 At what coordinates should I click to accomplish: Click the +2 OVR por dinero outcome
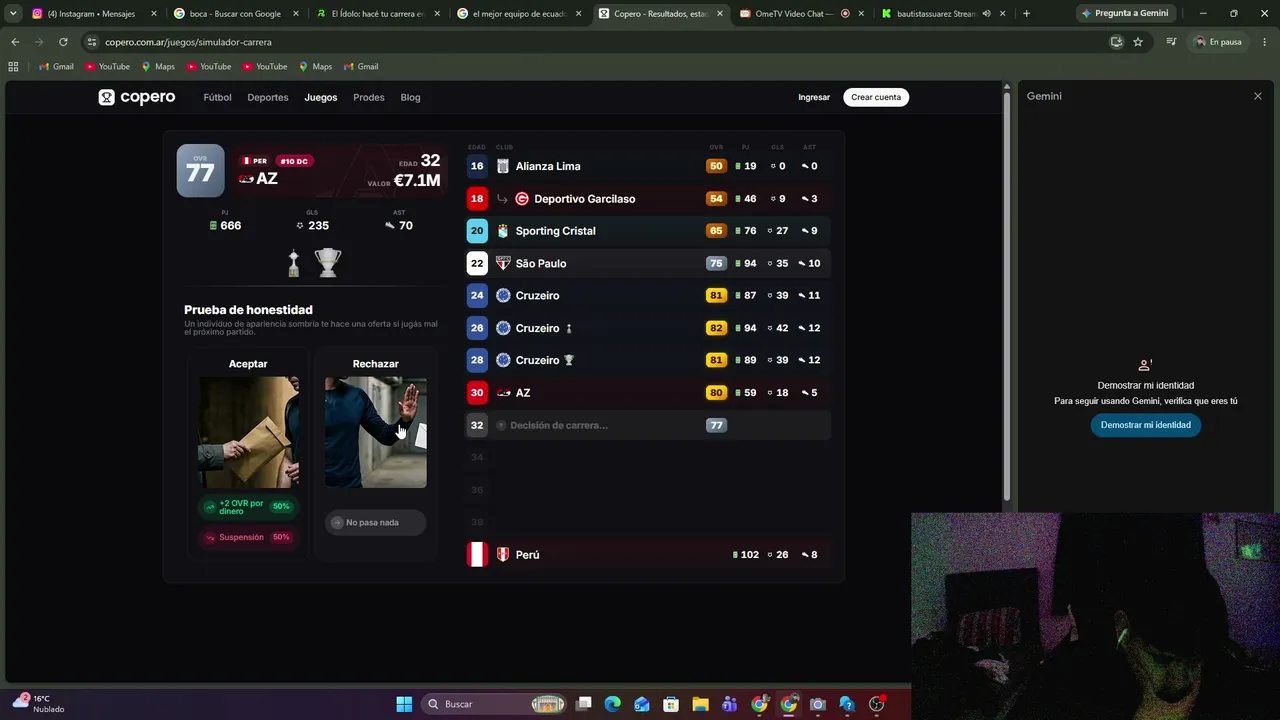pyautogui.click(x=247, y=507)
